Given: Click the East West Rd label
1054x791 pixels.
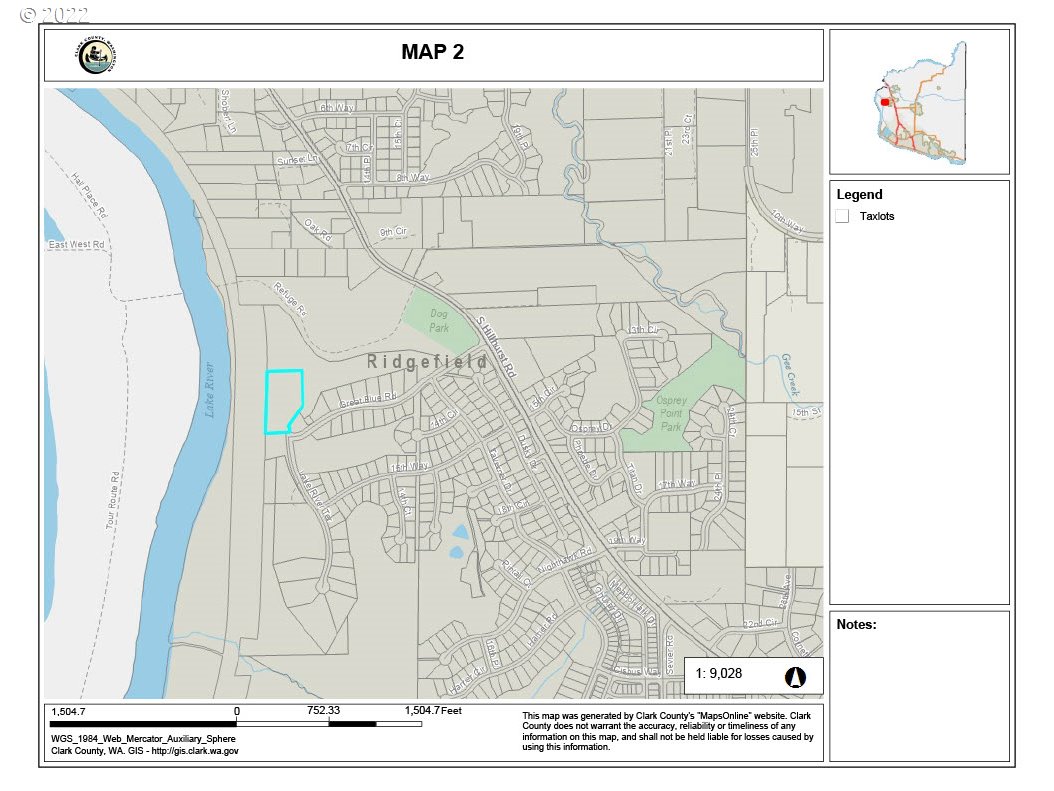Looking at the screenshot, I should (x=77, y=245).
